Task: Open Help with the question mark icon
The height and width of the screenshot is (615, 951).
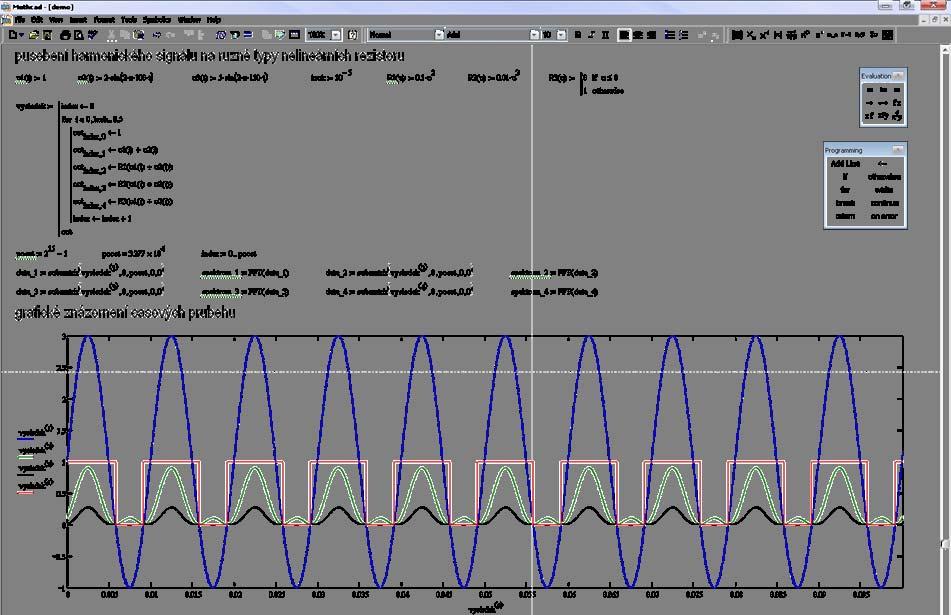Action: [x=352, y=35]
